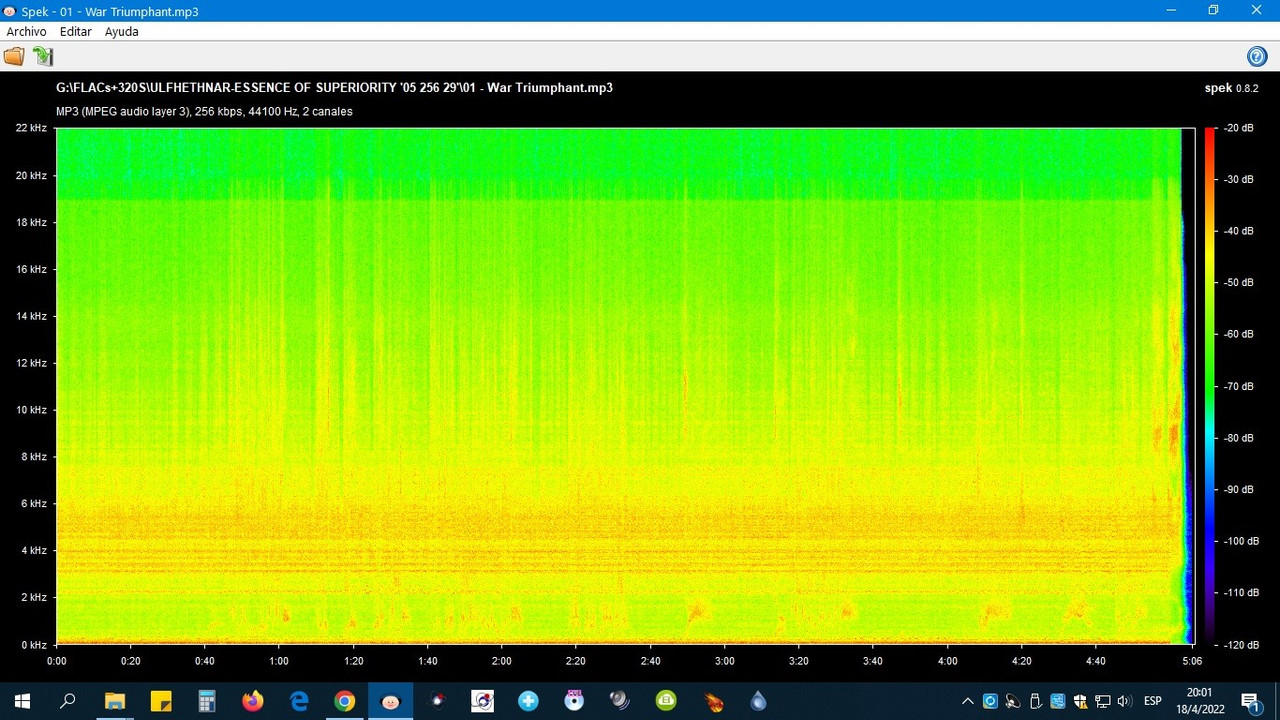Screen dimensions: 1280x720
Task: Click the 2:00 time axis label
Action: point(502,661)
